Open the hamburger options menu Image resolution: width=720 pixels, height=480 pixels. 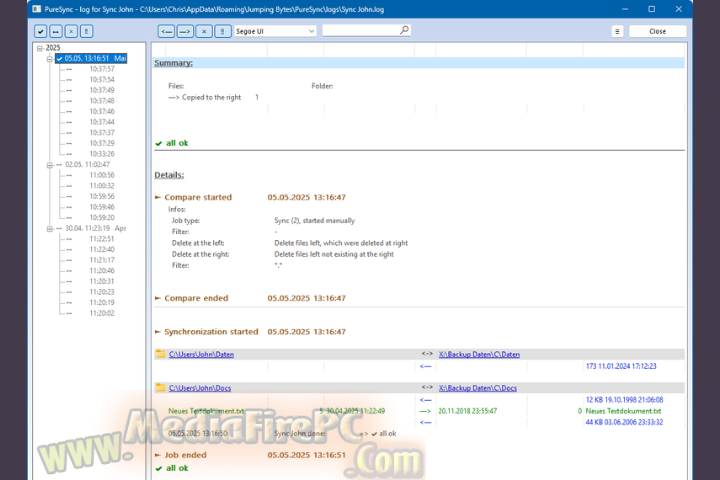(x=617, y=31)
